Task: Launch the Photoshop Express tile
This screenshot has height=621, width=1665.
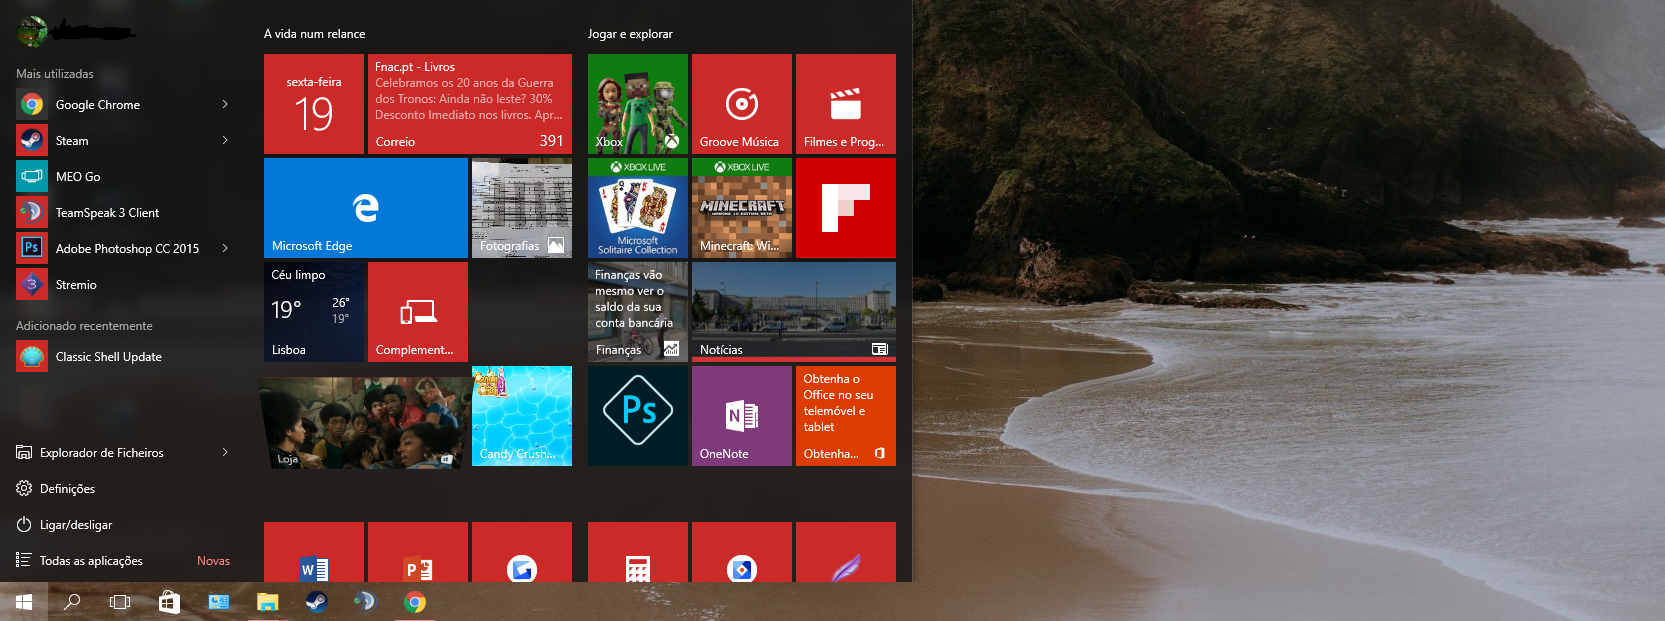Action: click(638, 416)
